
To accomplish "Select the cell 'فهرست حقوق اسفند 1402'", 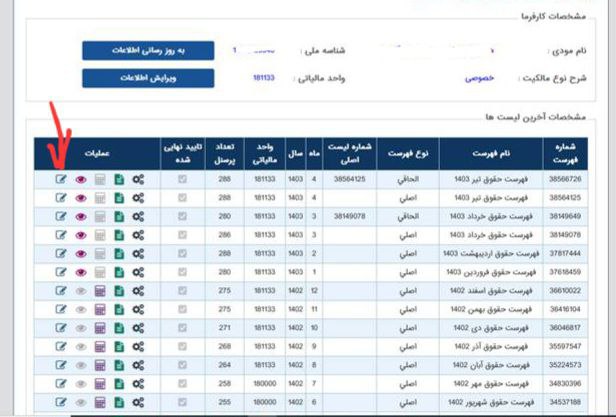I will [491, 291].
